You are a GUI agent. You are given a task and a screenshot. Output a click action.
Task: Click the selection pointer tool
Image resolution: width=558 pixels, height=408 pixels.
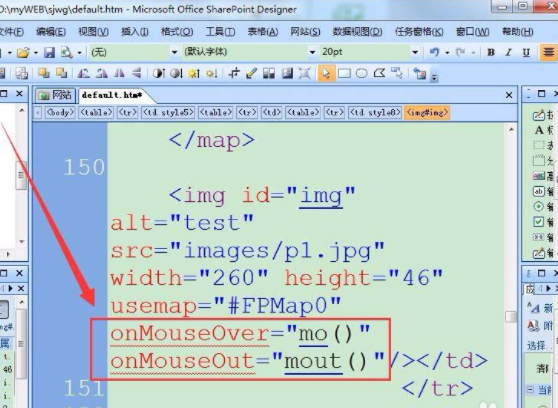point(326,73)
